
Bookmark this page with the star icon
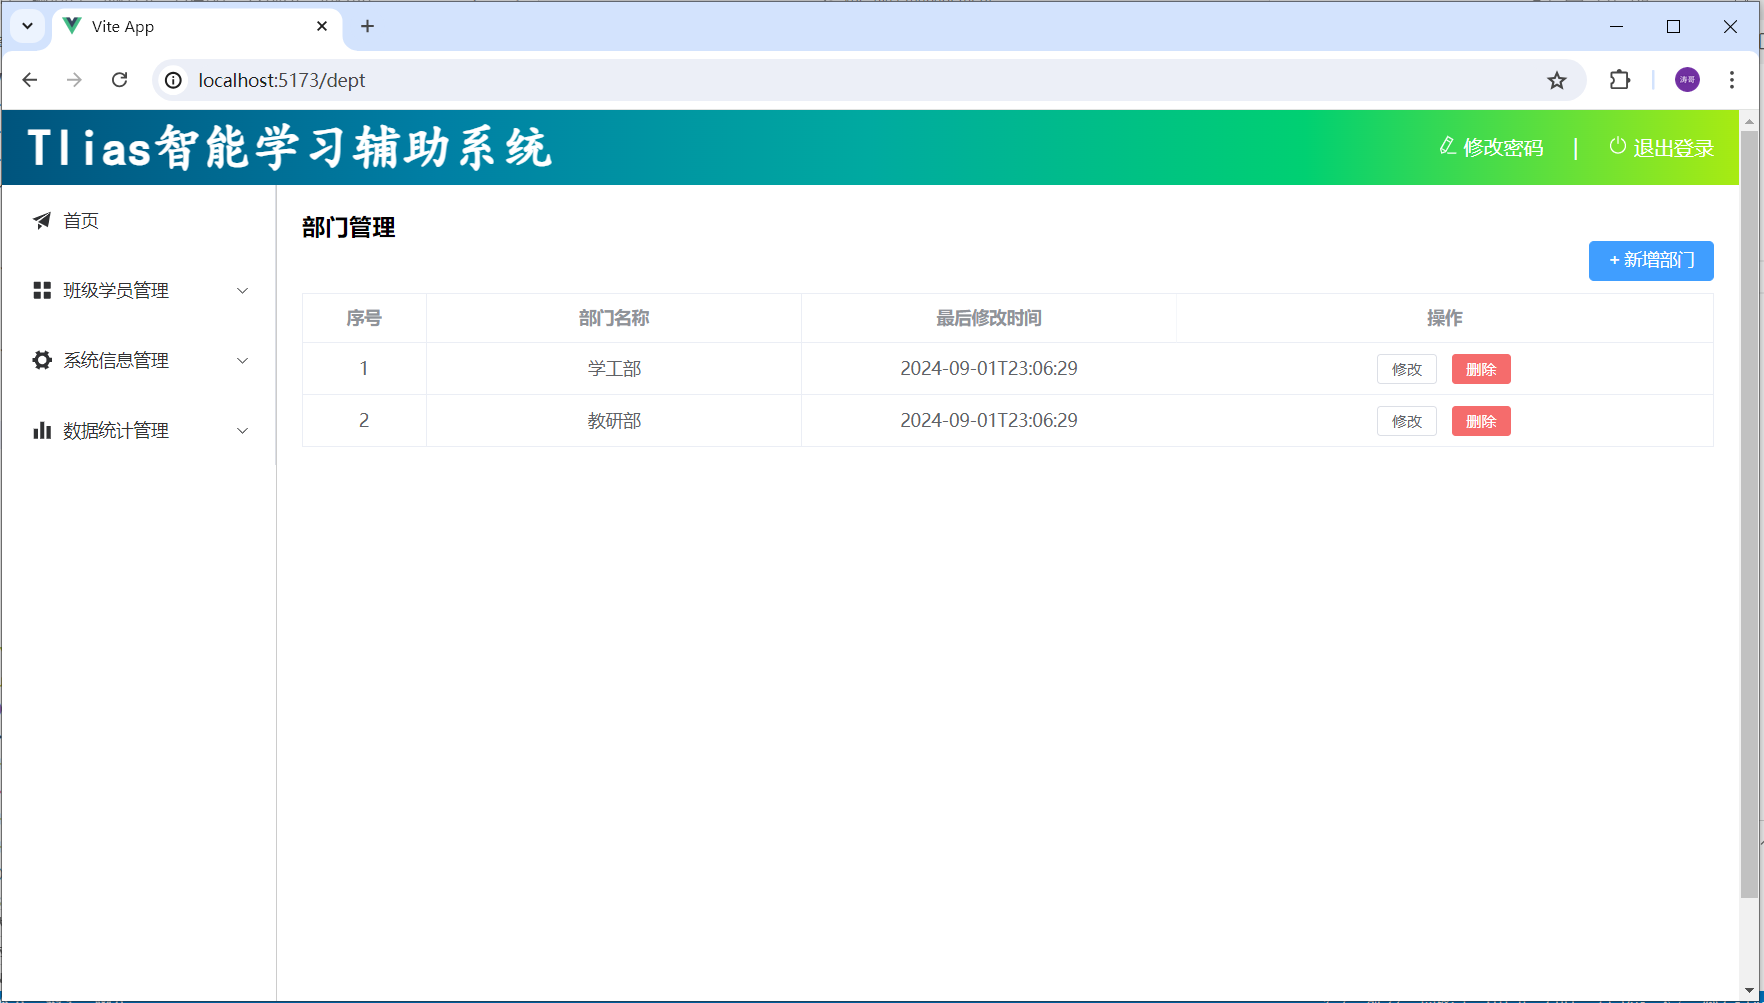pyautogui.click(x=1557, y=81)
